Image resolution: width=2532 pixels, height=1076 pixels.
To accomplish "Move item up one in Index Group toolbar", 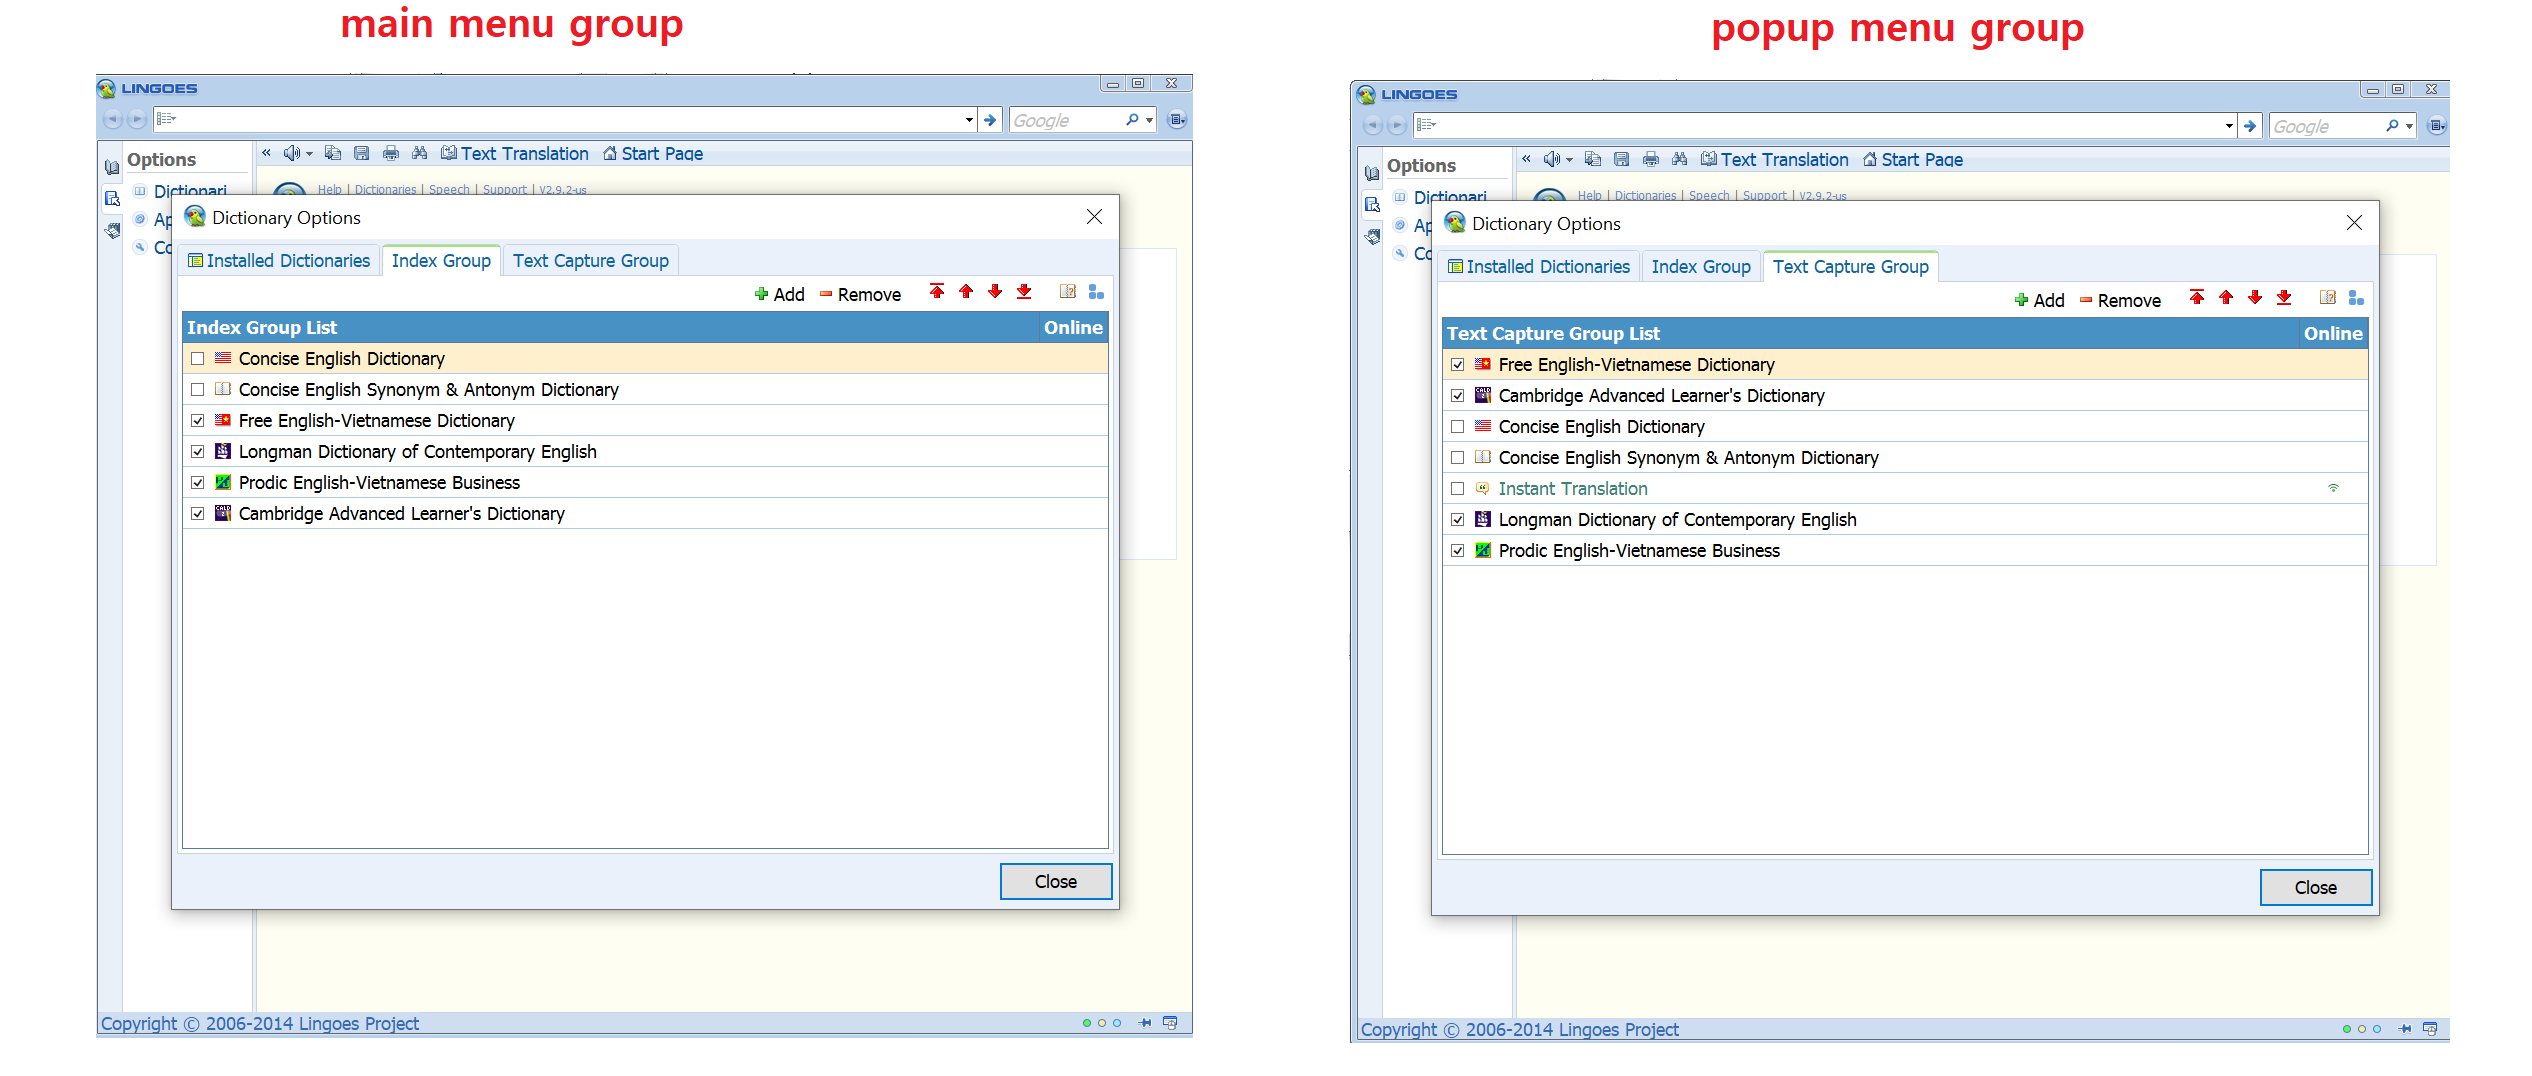I will [x=966, y=292].
